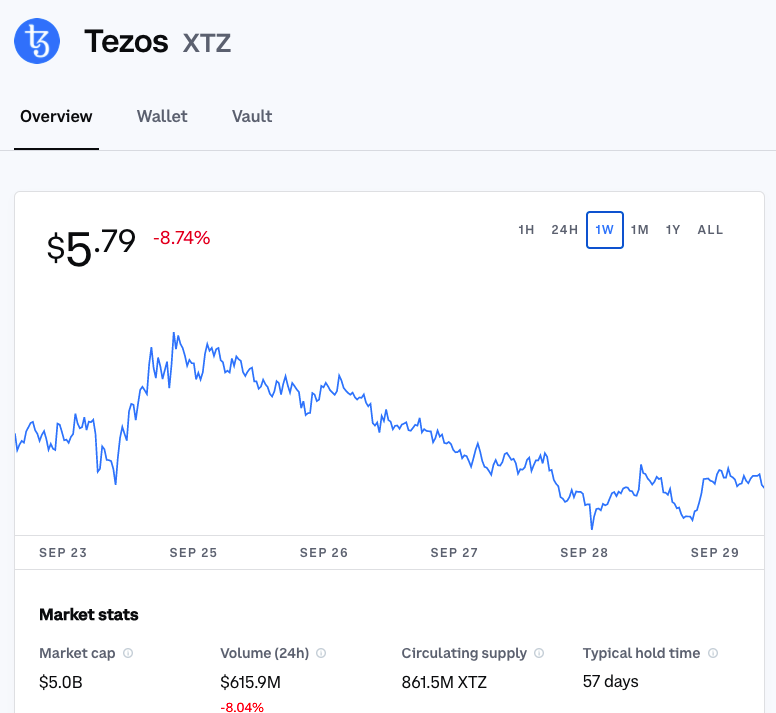The height and width of the screenshot is (713, 776).
Task: Click the Market cap info icon
Action: (x=128, y=653)
